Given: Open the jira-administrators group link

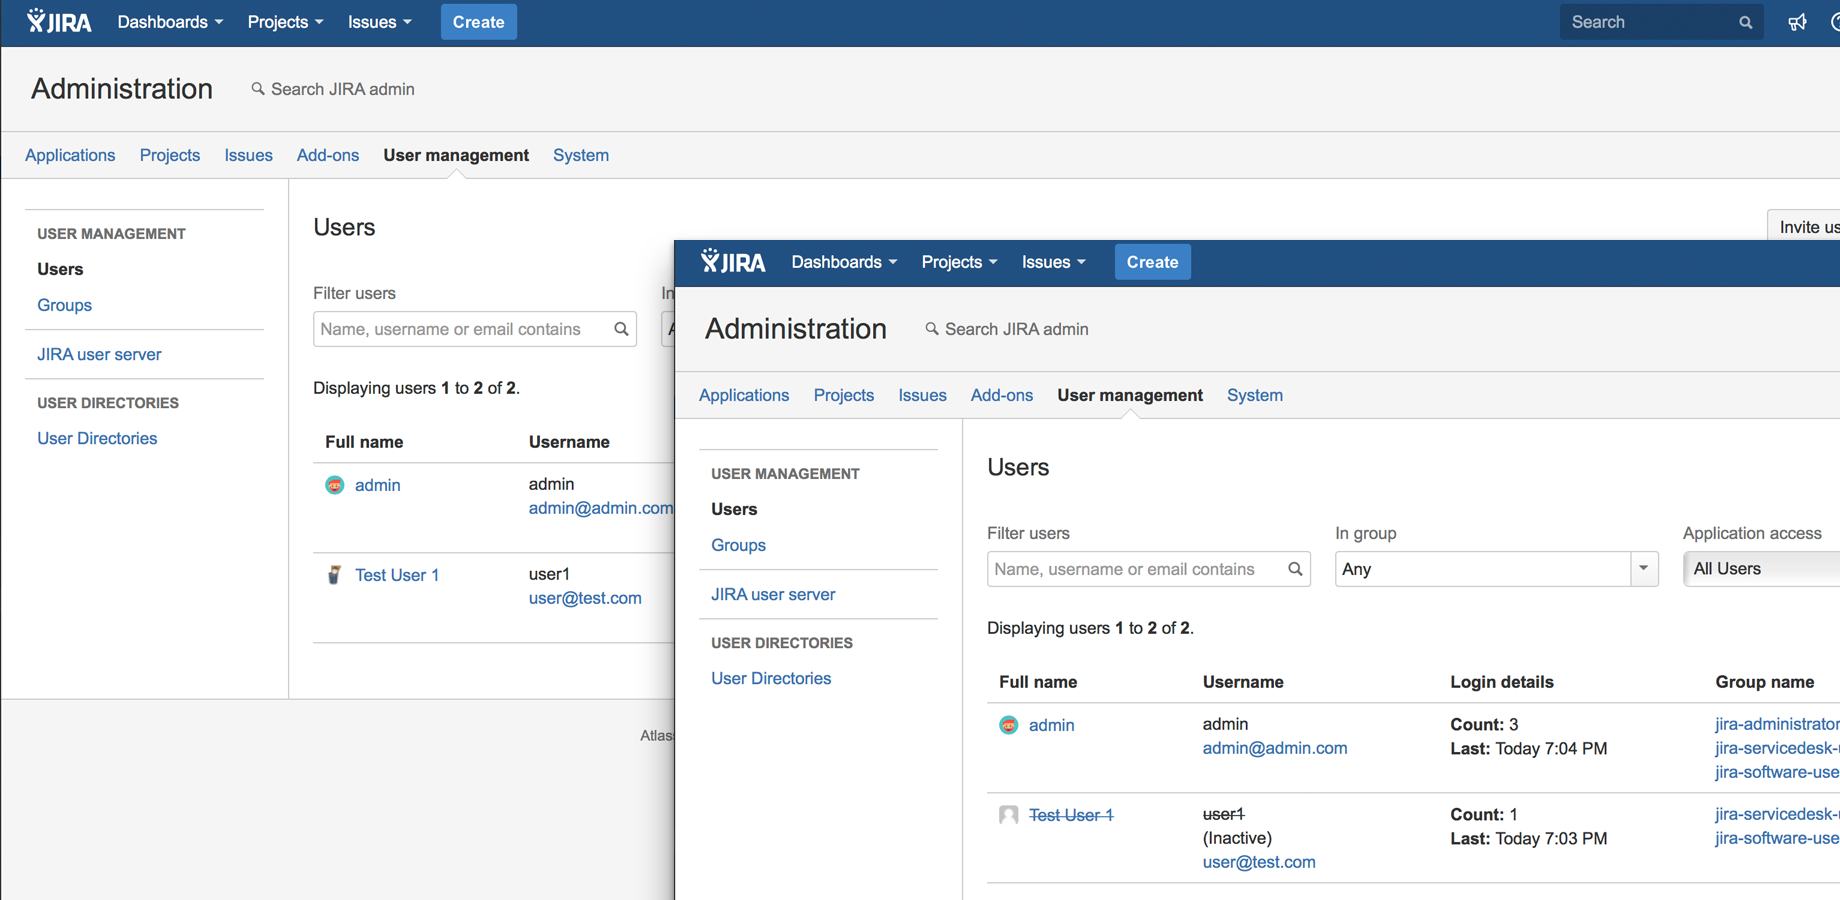Looking at the screenshot, I should point(1777,724).
